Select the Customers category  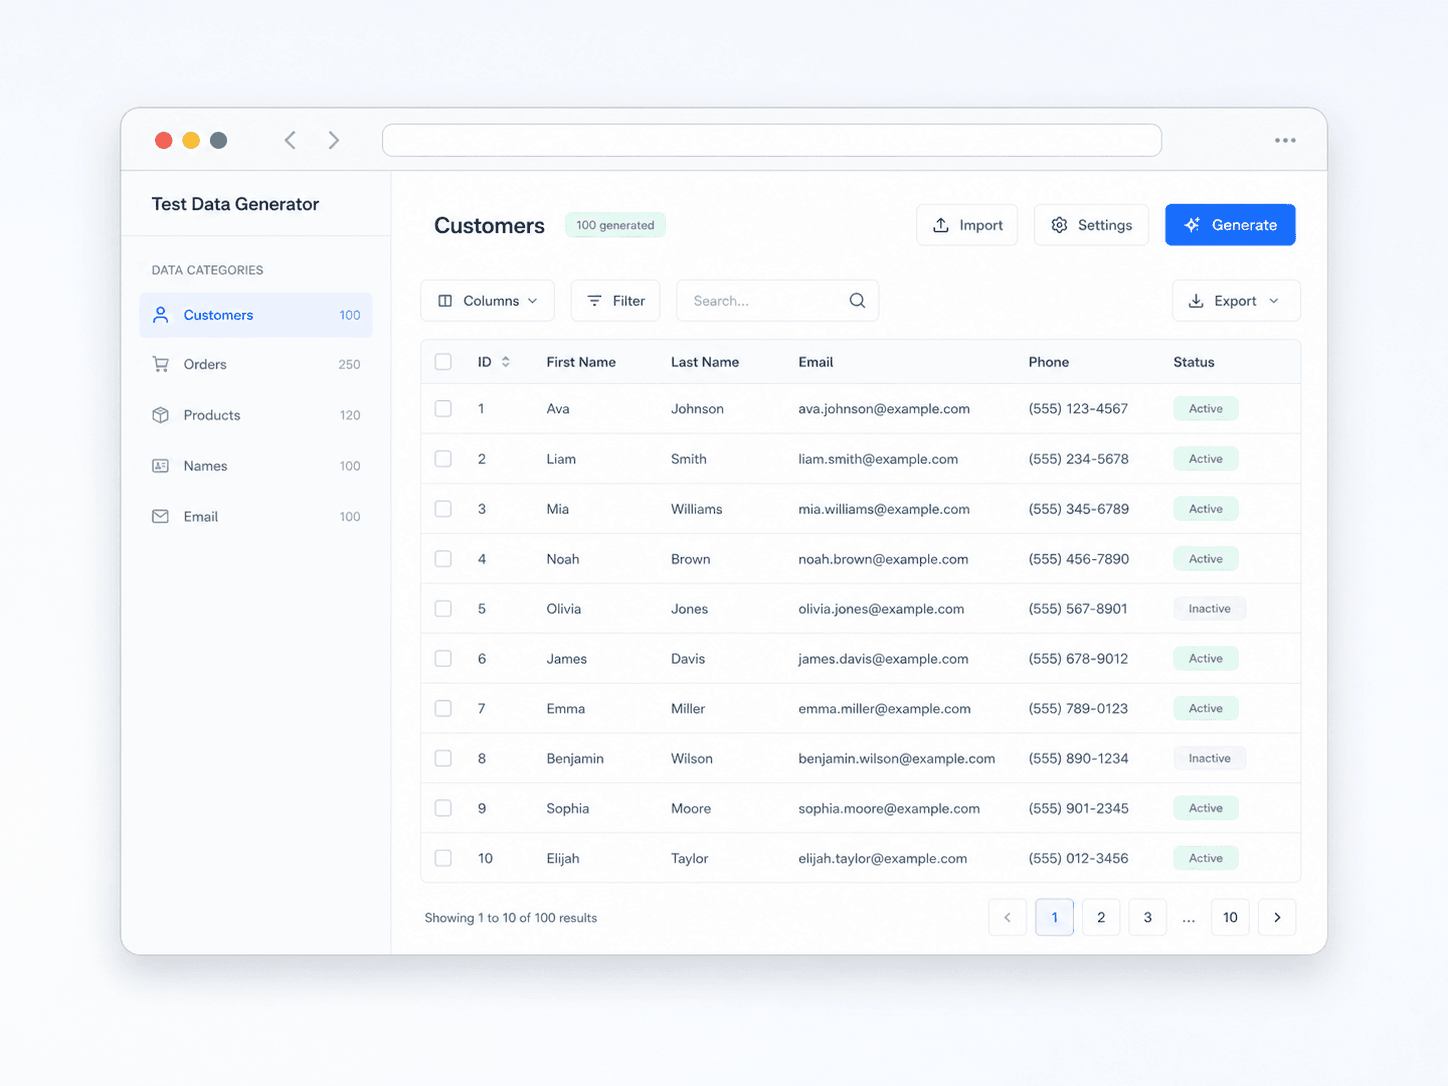pyautogui.click(x=256, y=315)
